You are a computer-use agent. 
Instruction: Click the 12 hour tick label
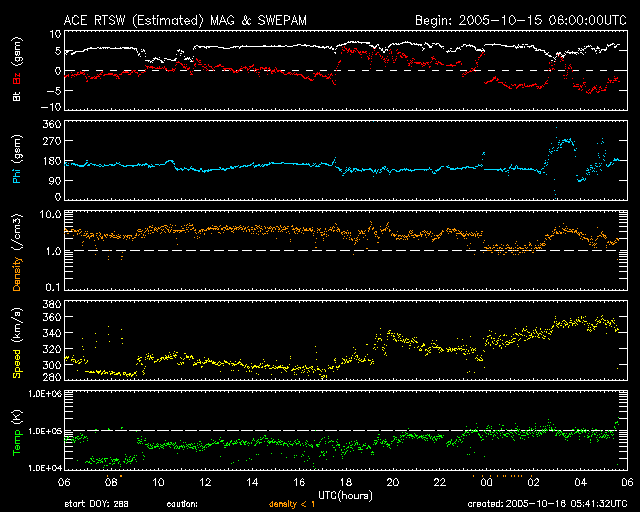205,483
